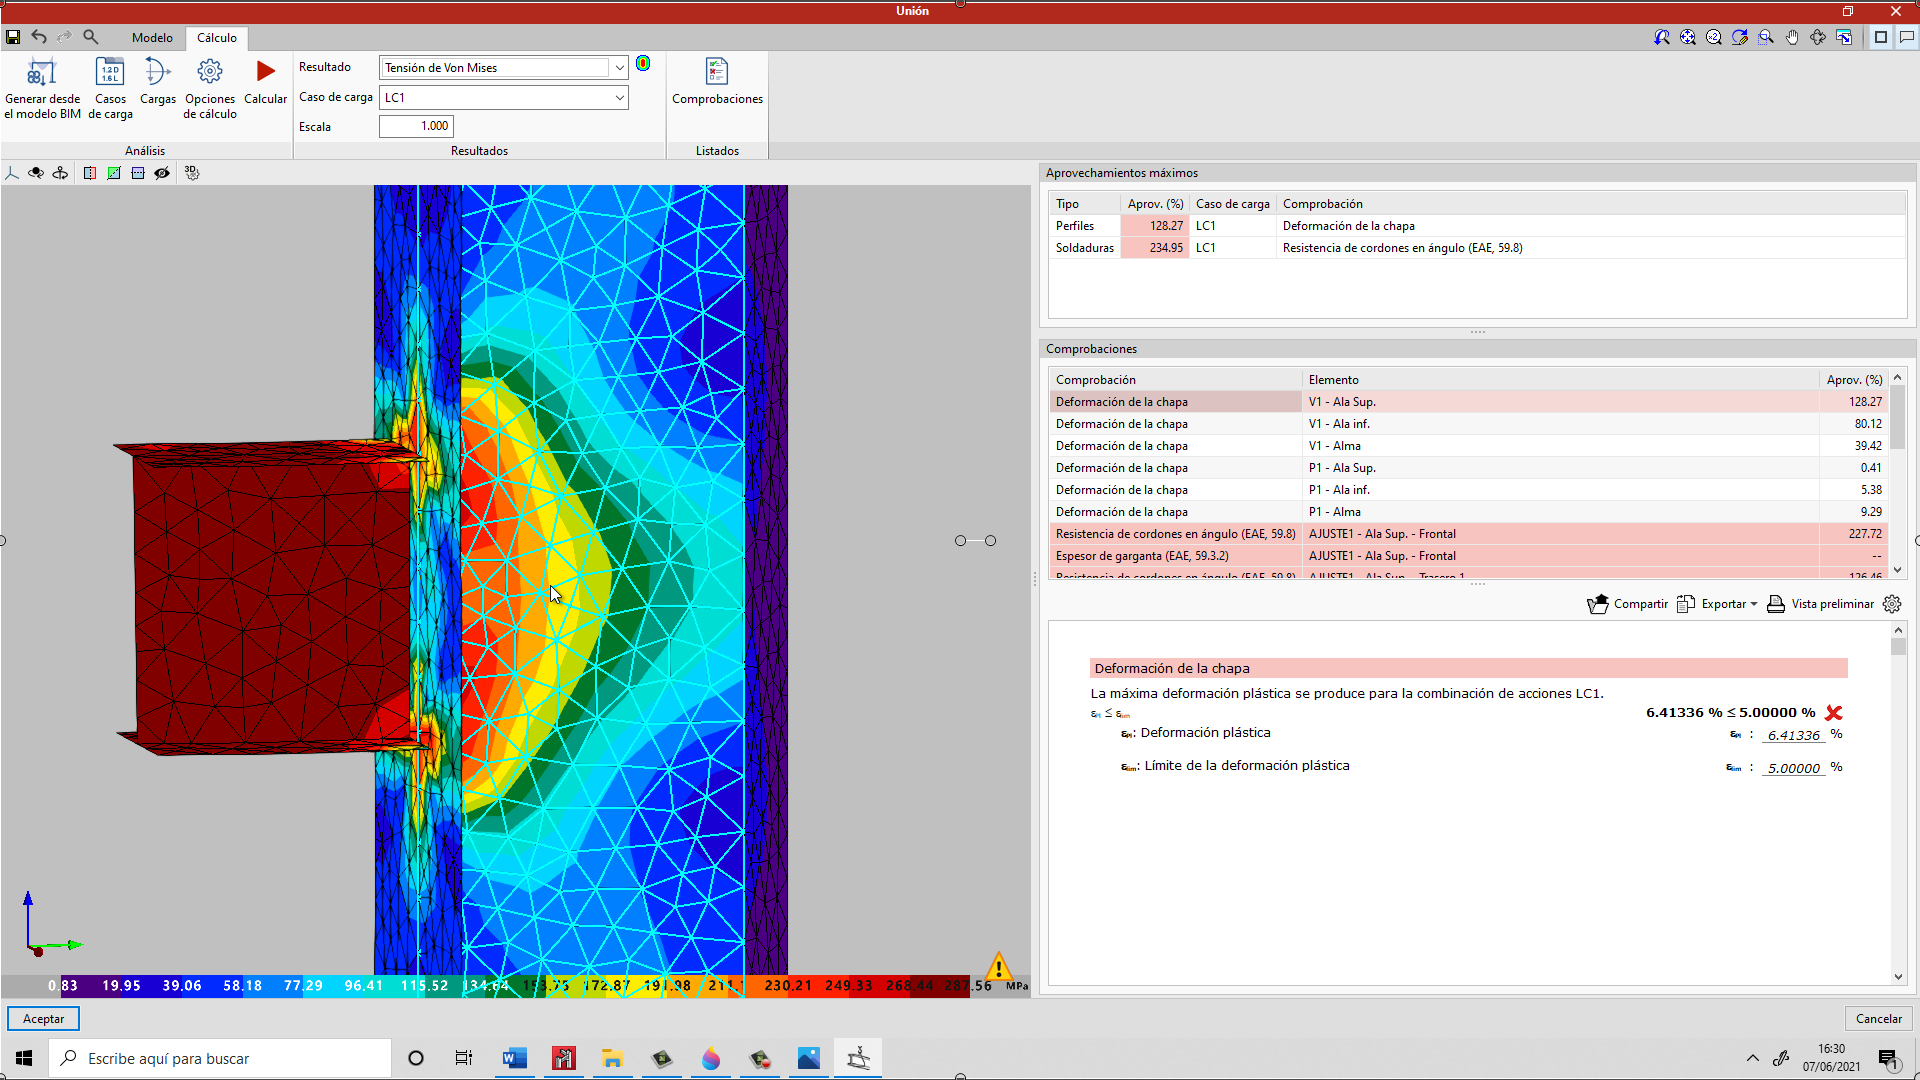This screenshot has width=1920, height=1080.
Task: Click the color scale legend icon
Action: tap(643, 64)
